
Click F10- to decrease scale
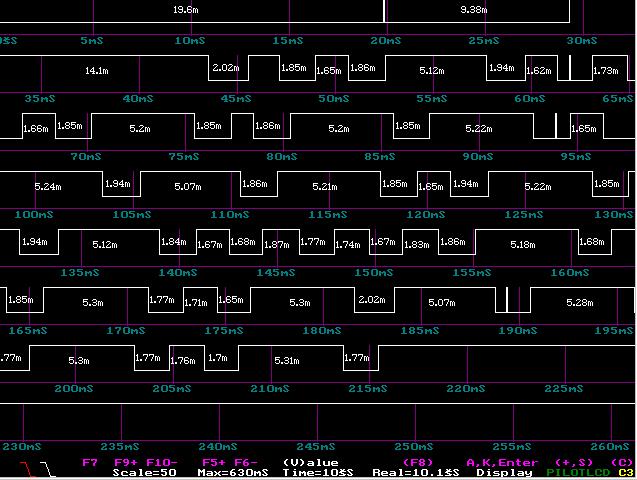[x=162, y=463]
